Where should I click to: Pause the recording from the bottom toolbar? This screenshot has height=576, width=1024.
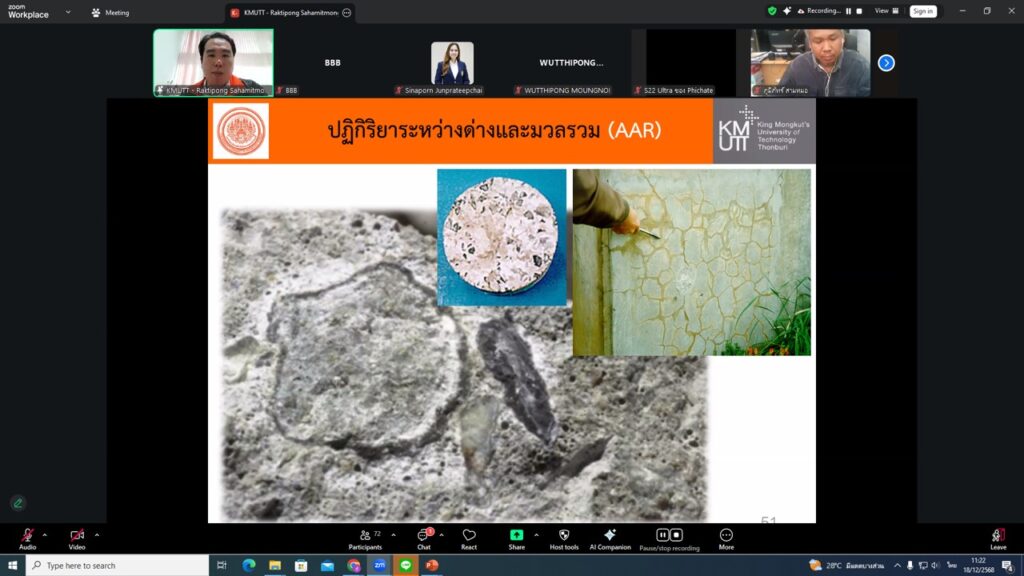[662, 535]
